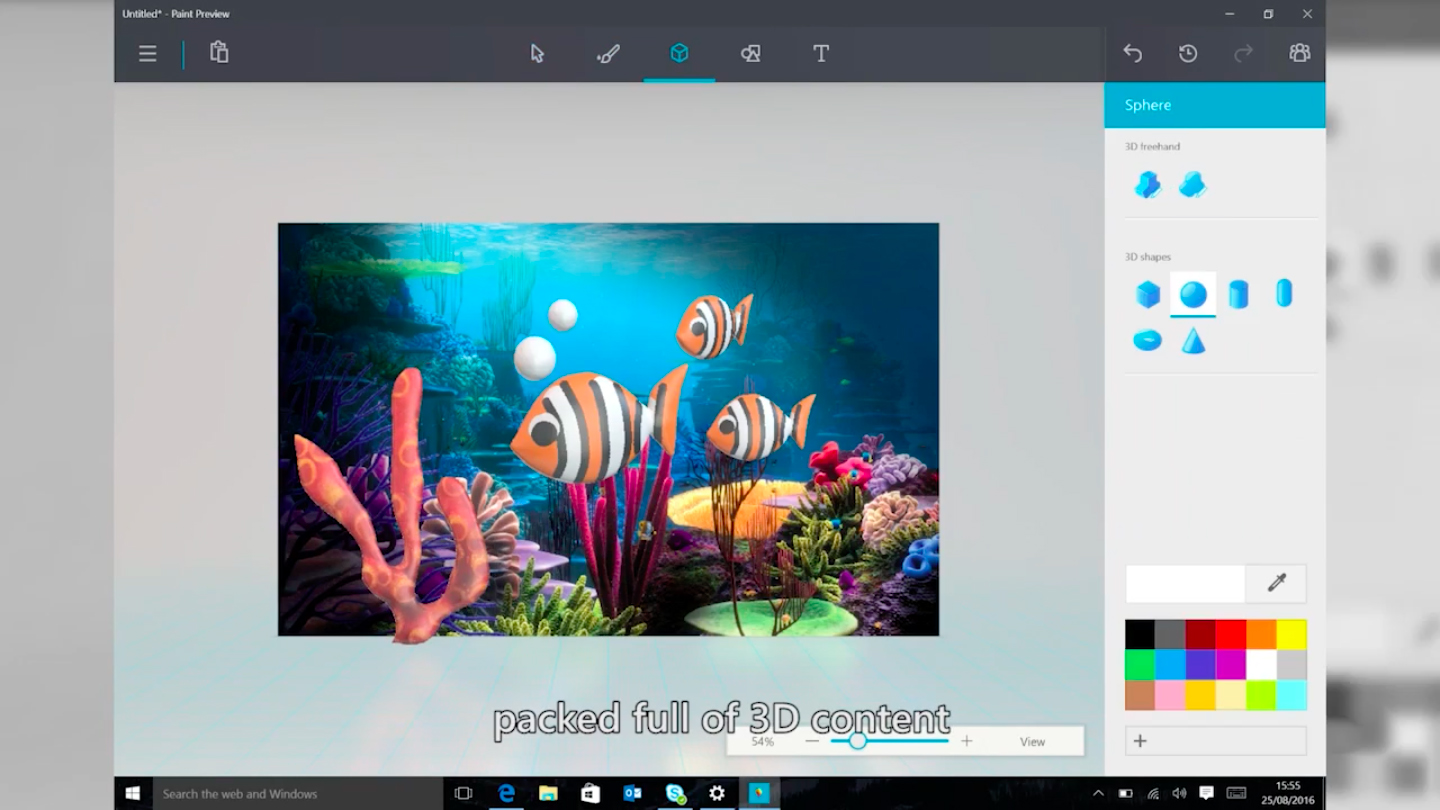Open Settings gear in taskbar
This screenshot has width=1440, height=810.
717,793
